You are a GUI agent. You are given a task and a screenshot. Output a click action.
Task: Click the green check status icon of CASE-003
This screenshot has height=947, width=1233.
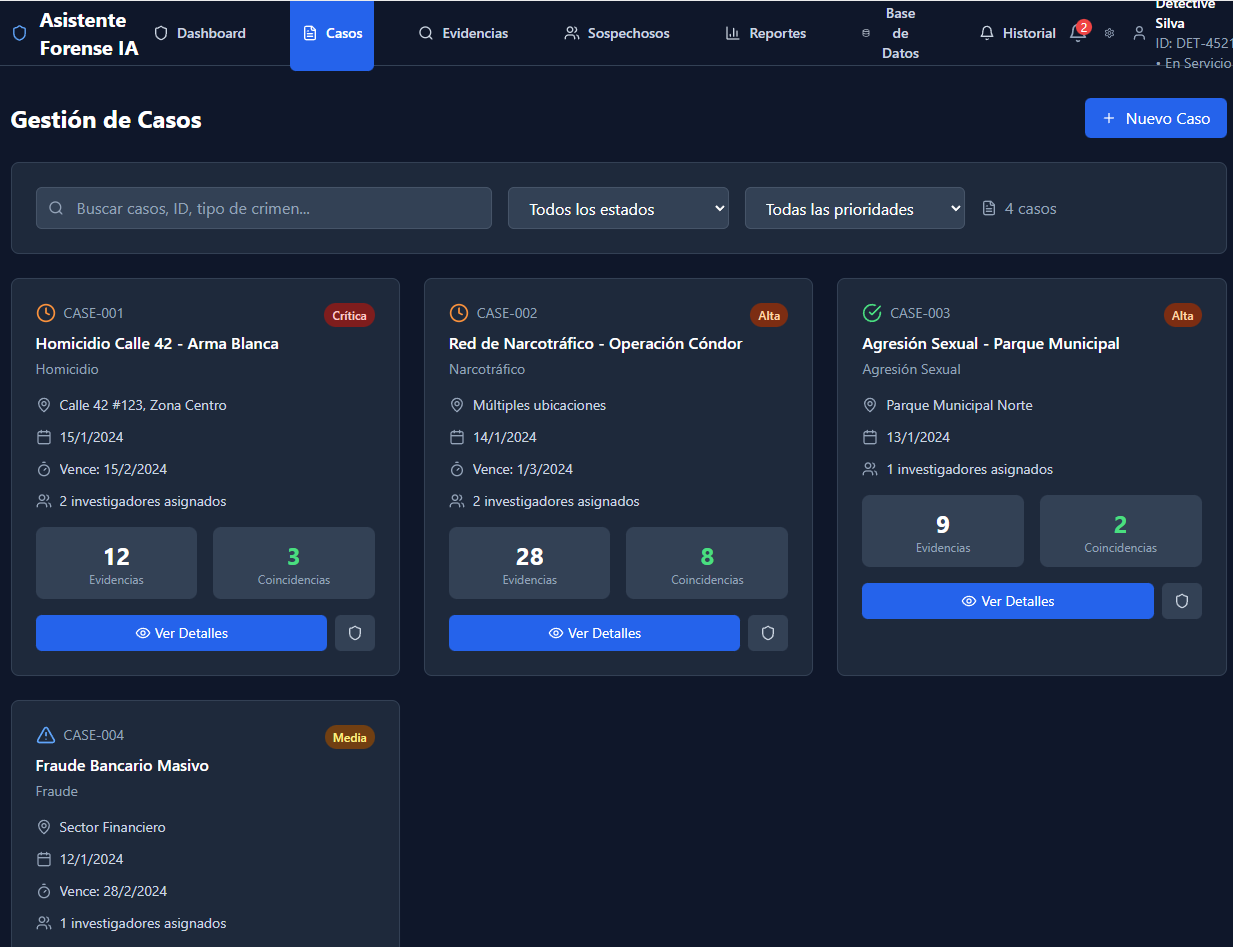coord(872,313)
